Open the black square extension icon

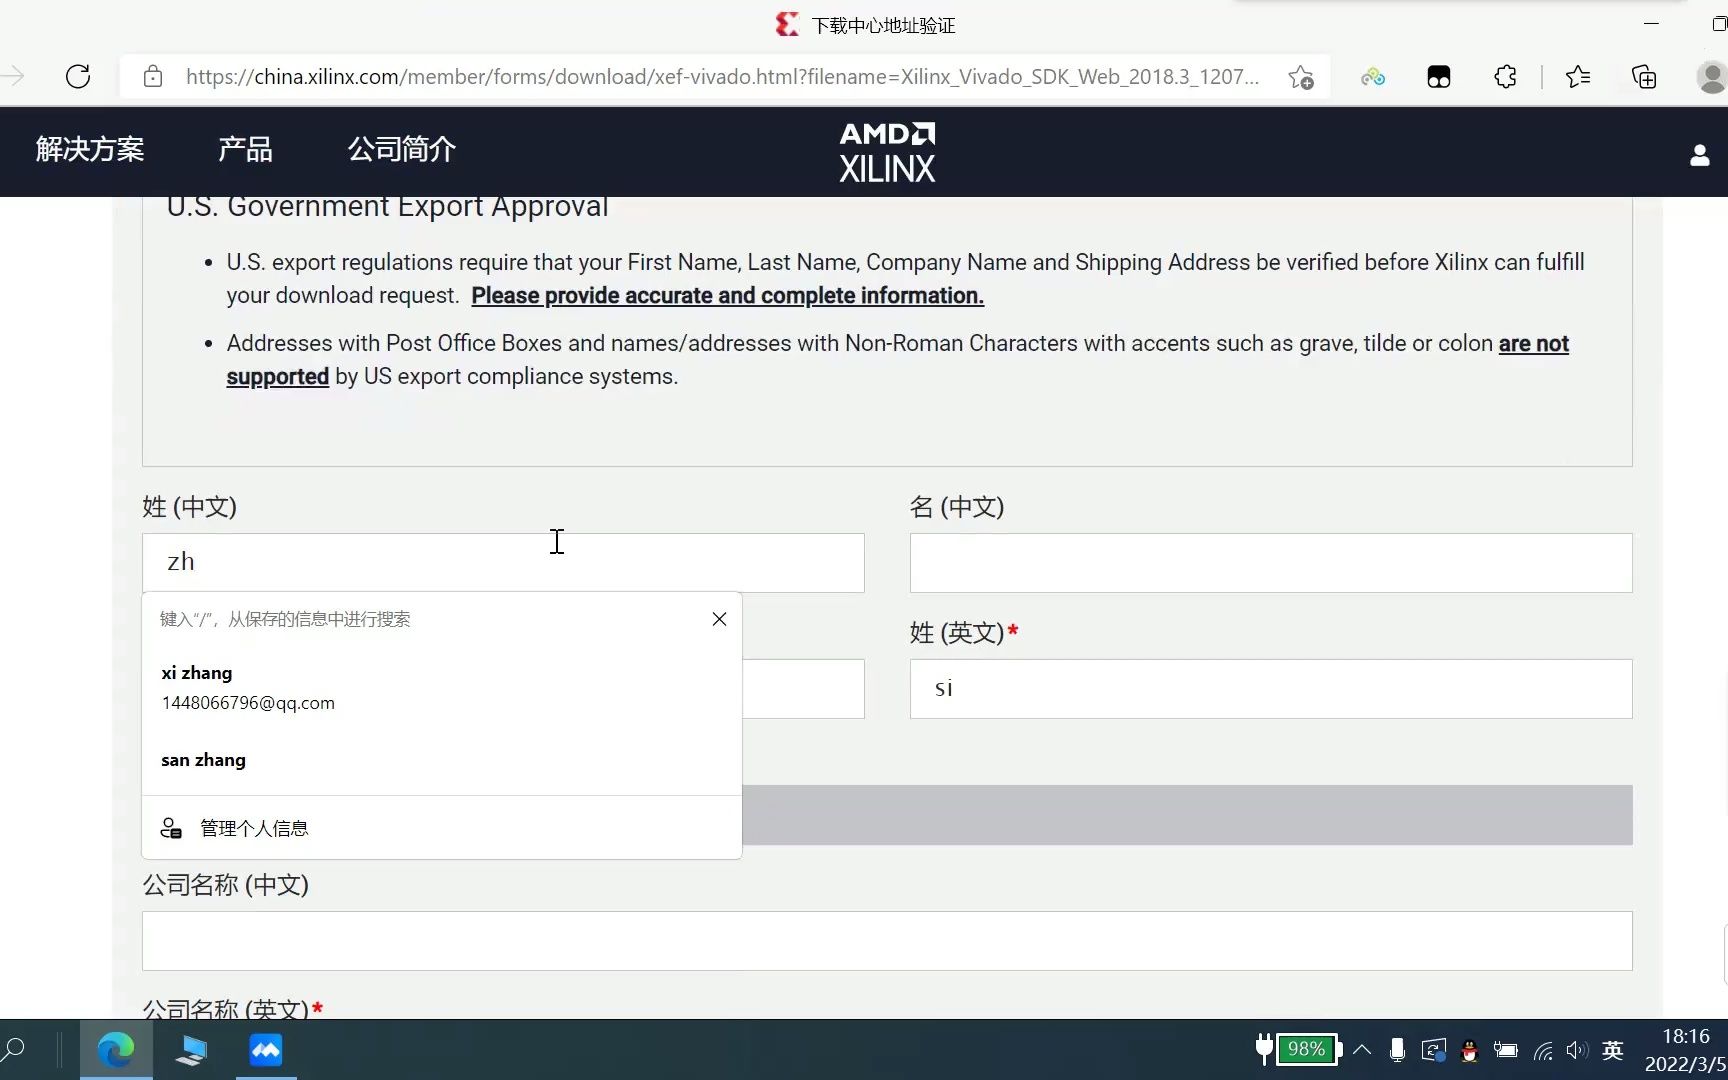coord(1439,77)
